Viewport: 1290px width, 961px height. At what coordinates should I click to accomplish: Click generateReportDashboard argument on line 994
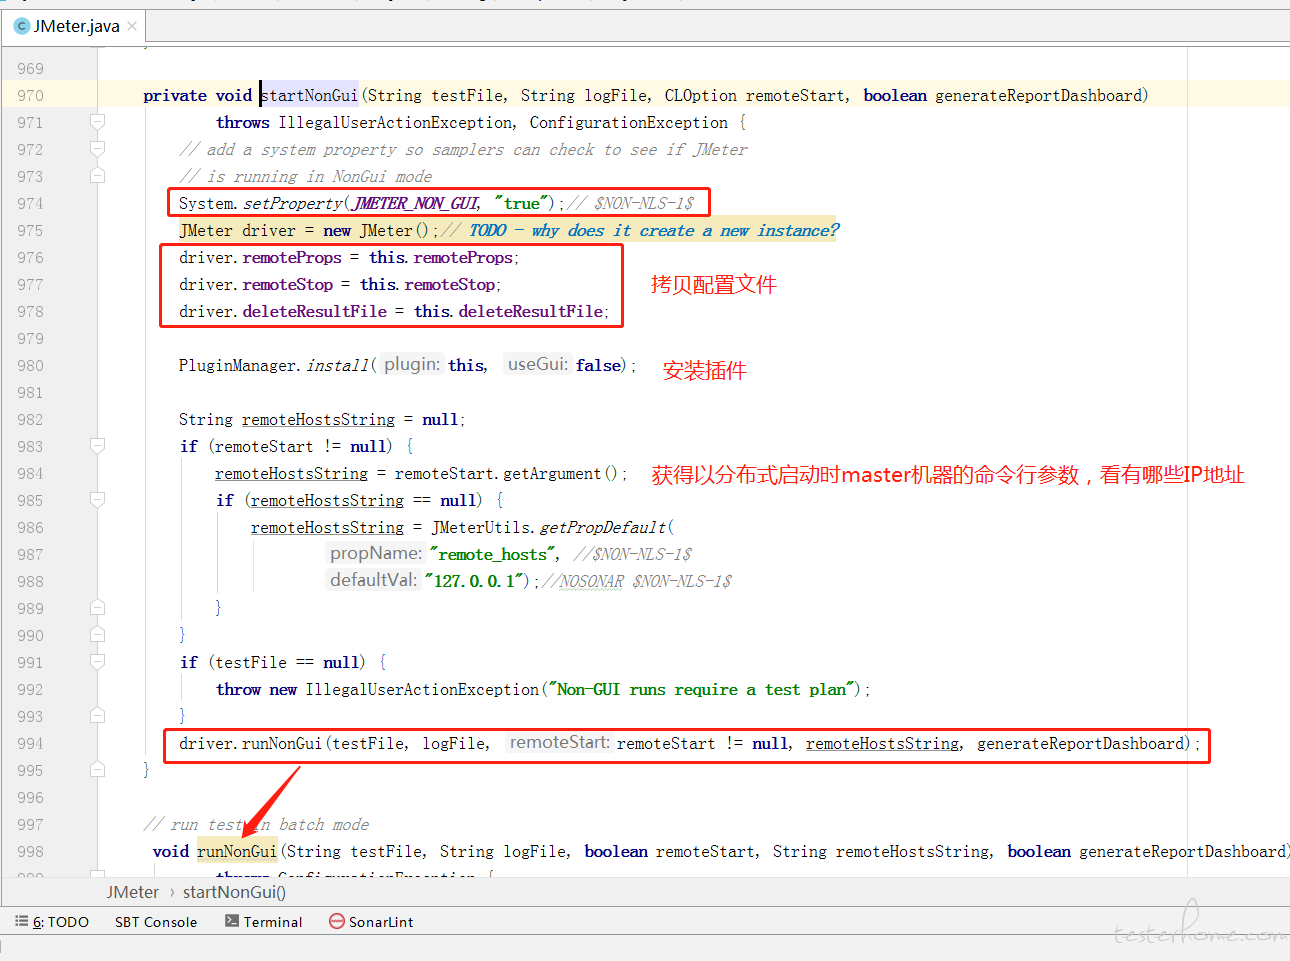[x=1079, y=743]
